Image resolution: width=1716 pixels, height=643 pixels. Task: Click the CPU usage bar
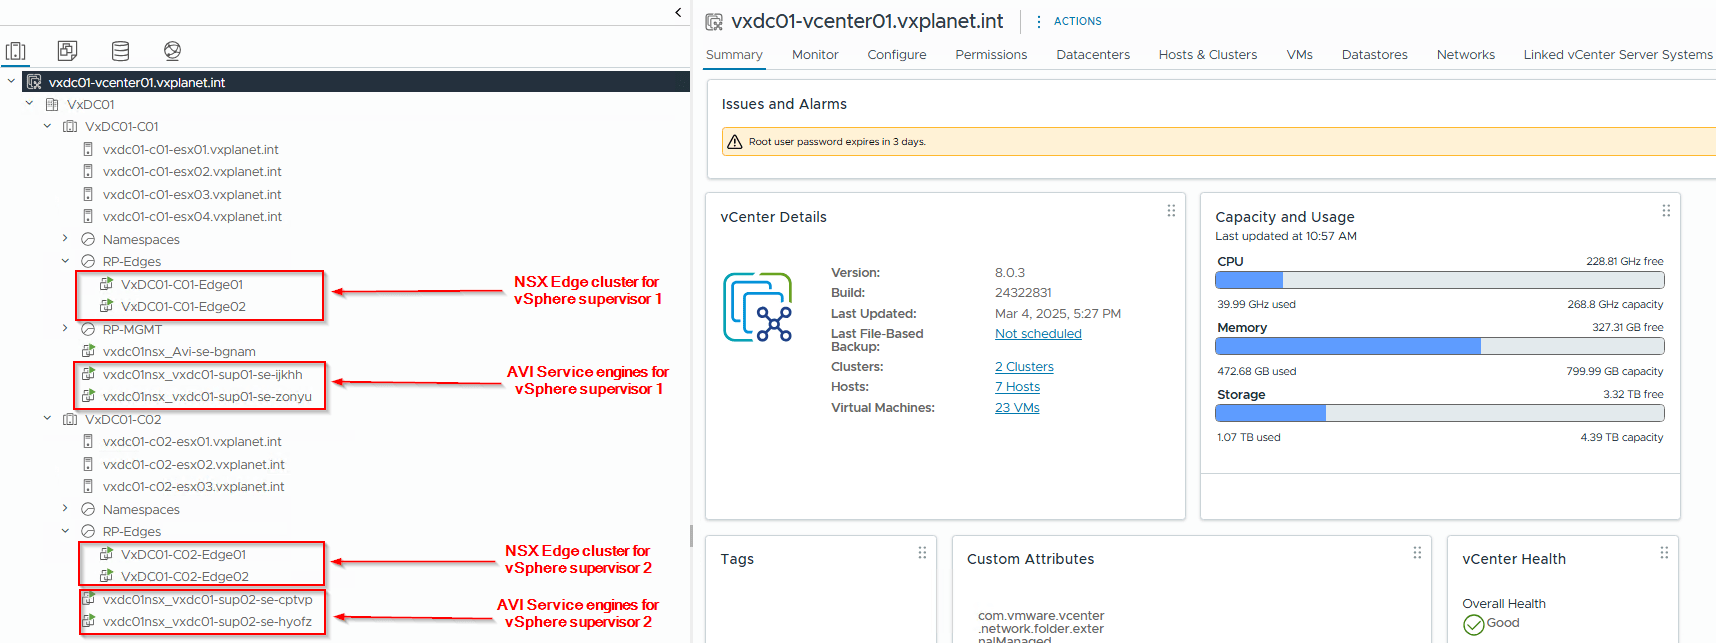click(1440, 280)
